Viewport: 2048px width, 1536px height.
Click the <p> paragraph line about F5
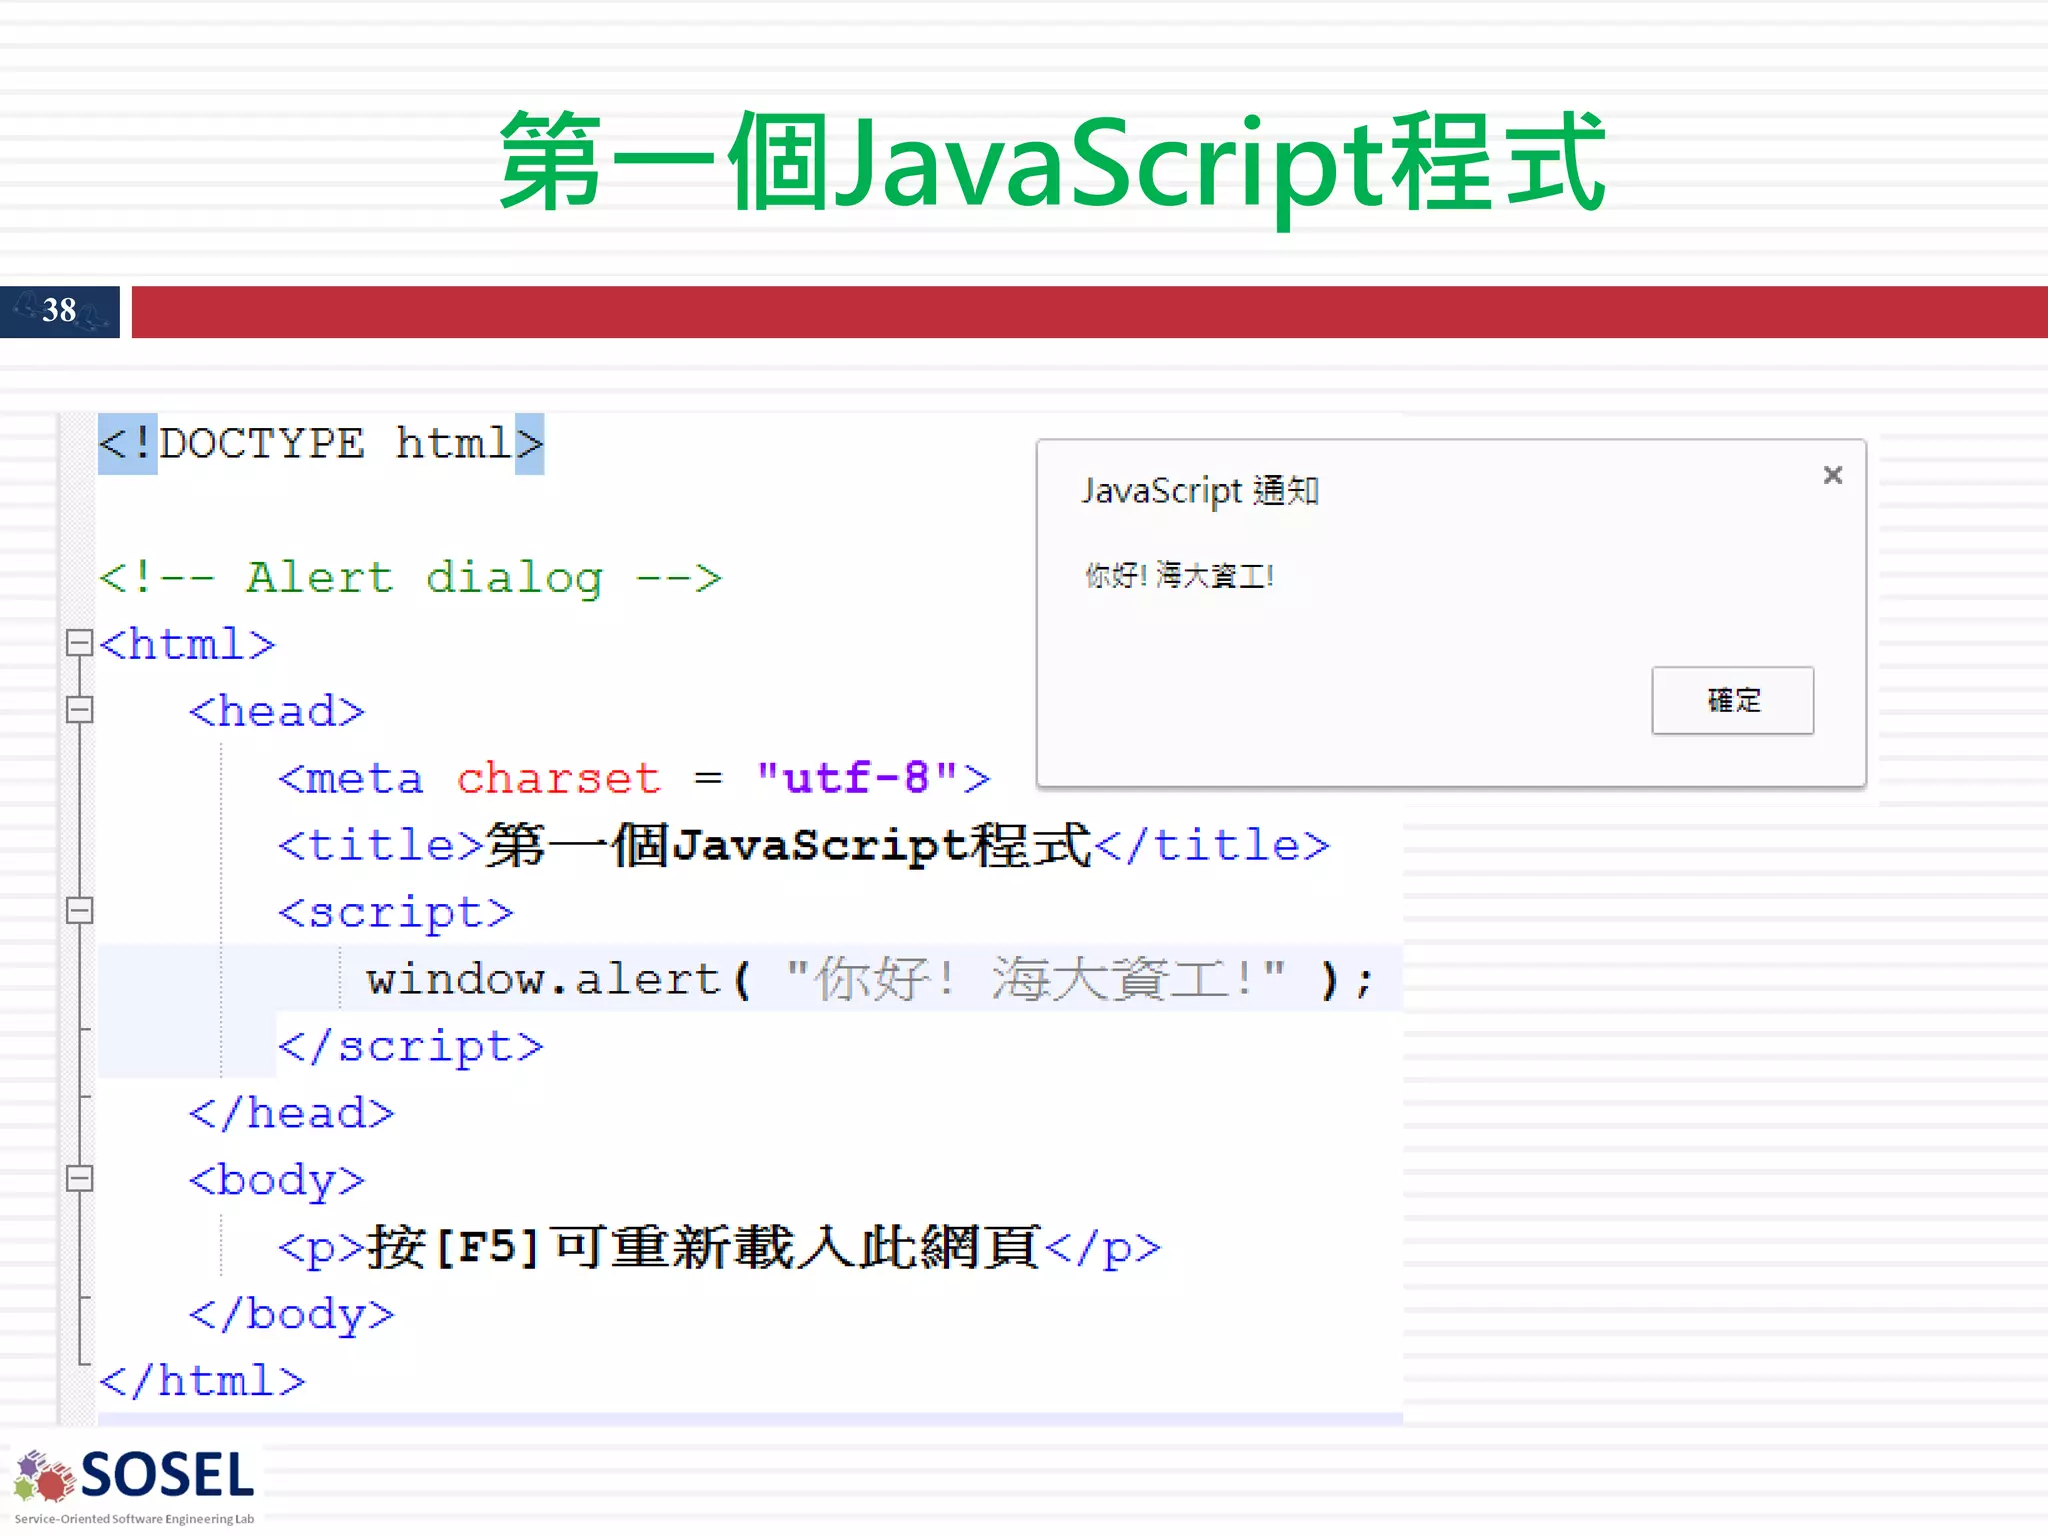[720, 1247]
